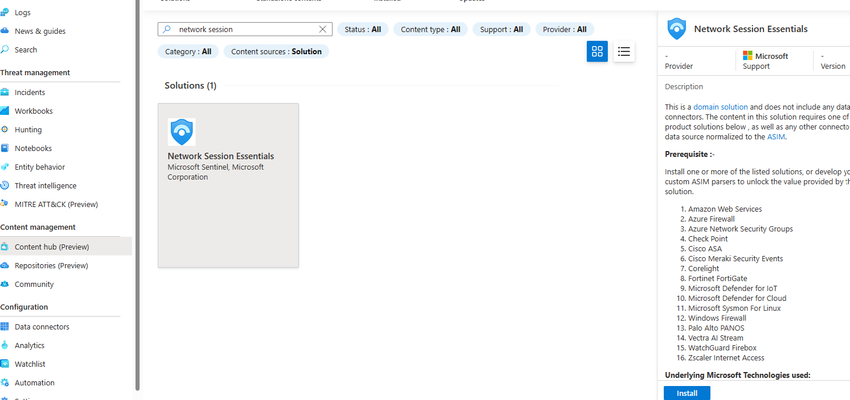Click the sidebar vertical scrollbar
The height and width of the screenshot is (400, 850).
click(x=138, y=195)
